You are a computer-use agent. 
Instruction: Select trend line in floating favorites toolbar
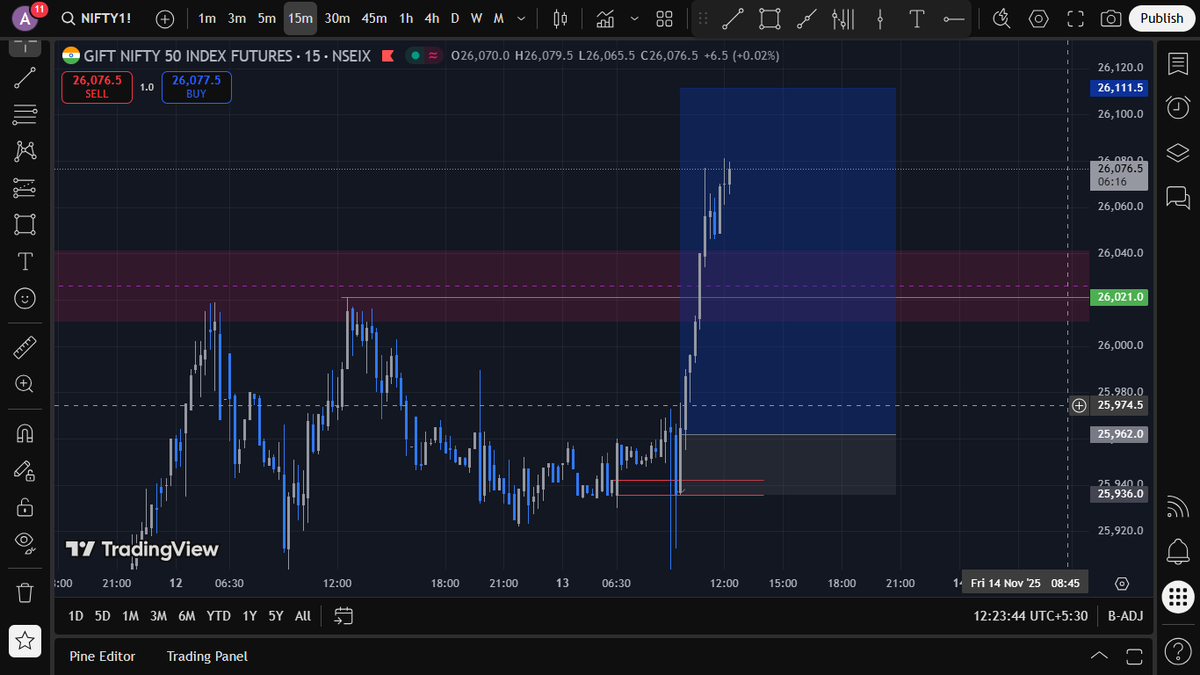(x=733, y=18)
